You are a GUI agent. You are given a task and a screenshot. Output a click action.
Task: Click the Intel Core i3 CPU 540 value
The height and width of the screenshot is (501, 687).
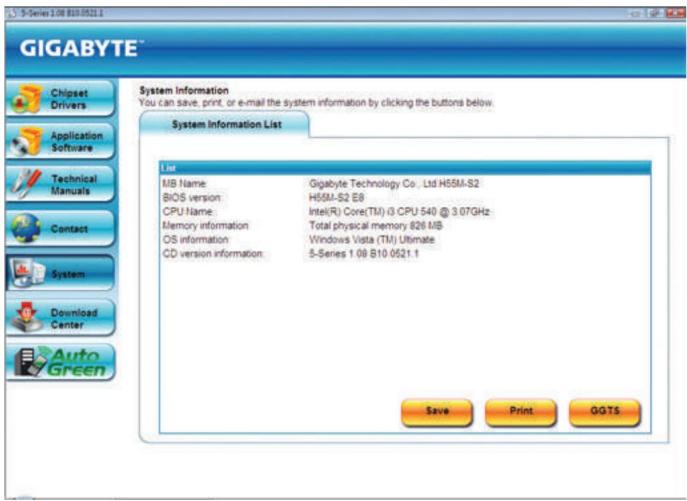click(399, 212)
